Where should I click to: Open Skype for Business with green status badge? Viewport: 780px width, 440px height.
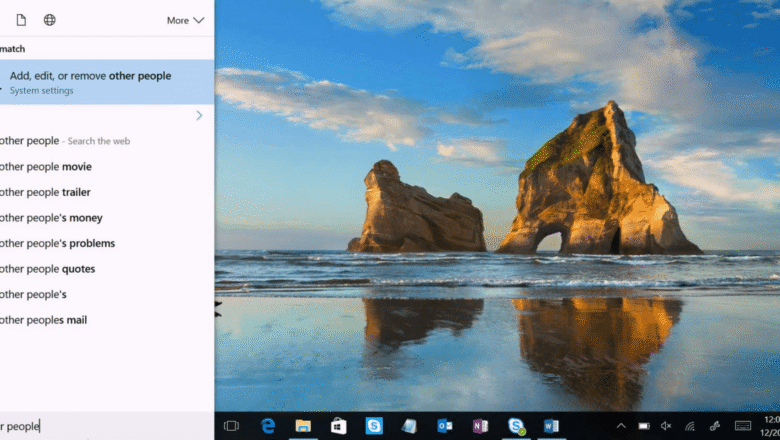coord(516,426)
